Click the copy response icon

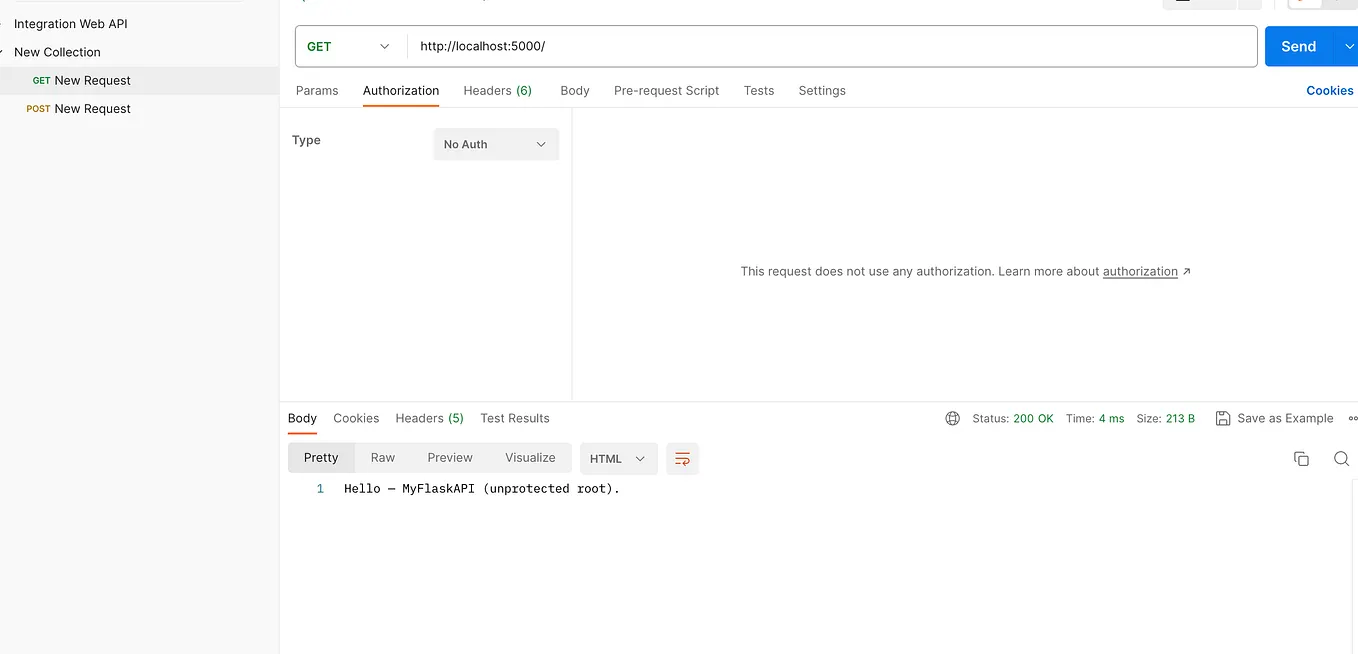coord(1301,458)
